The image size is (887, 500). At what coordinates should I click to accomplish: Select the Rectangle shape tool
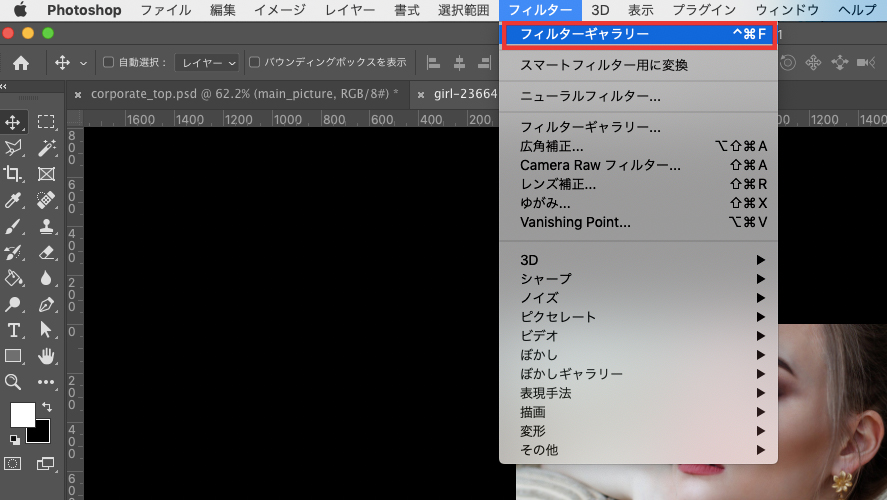point(13,356)
